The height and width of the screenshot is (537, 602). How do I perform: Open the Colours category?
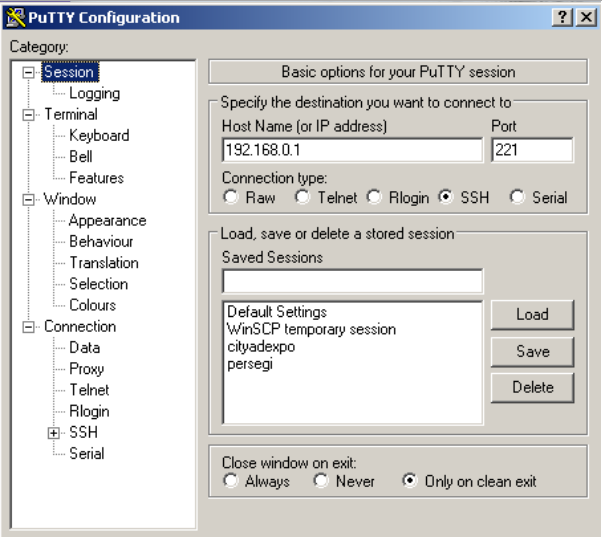point(93,305)
